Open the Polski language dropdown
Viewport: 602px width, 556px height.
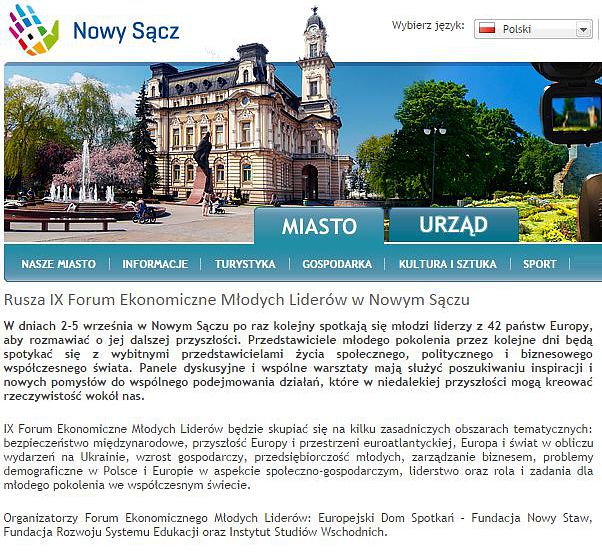coord(533,29)
